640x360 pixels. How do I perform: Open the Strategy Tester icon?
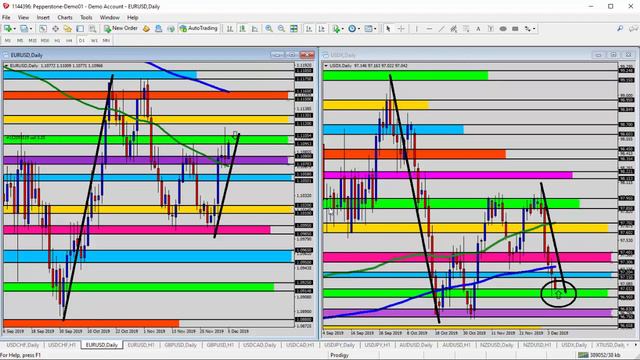(93, 29)
